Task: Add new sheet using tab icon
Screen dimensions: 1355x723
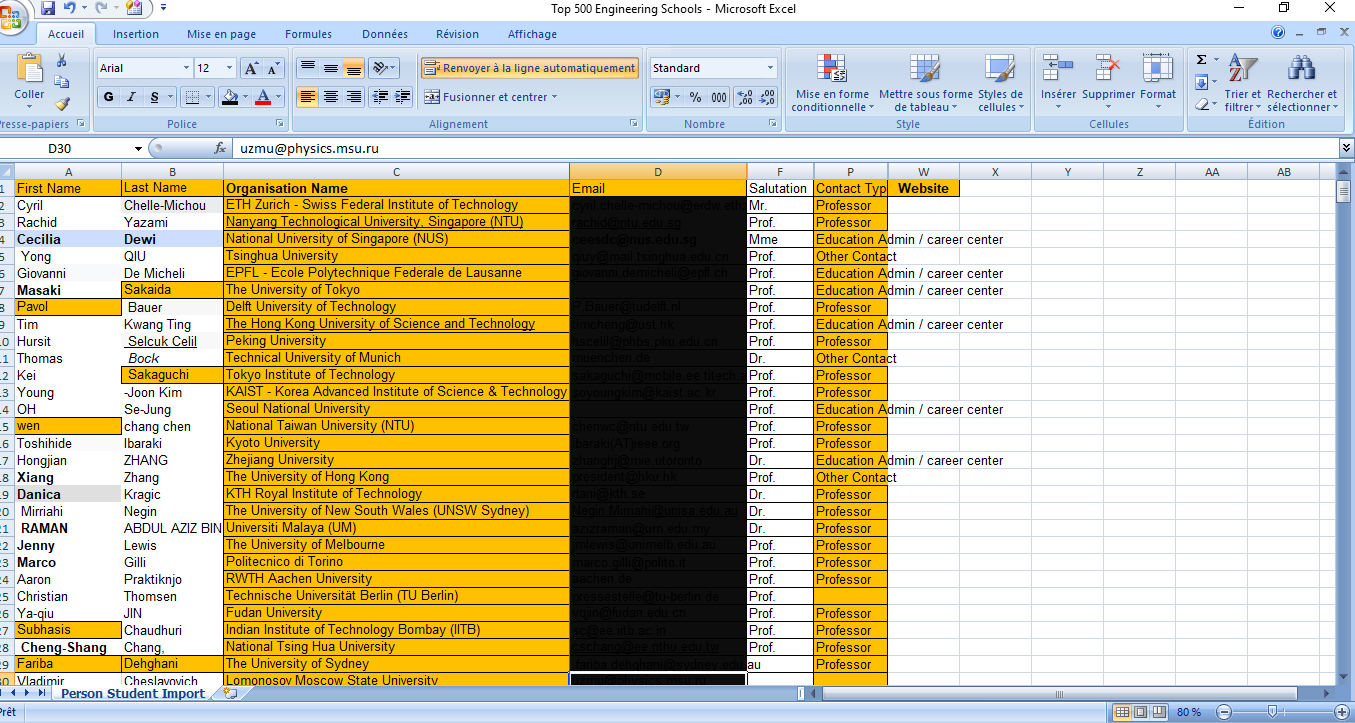Action: point(230,693)
